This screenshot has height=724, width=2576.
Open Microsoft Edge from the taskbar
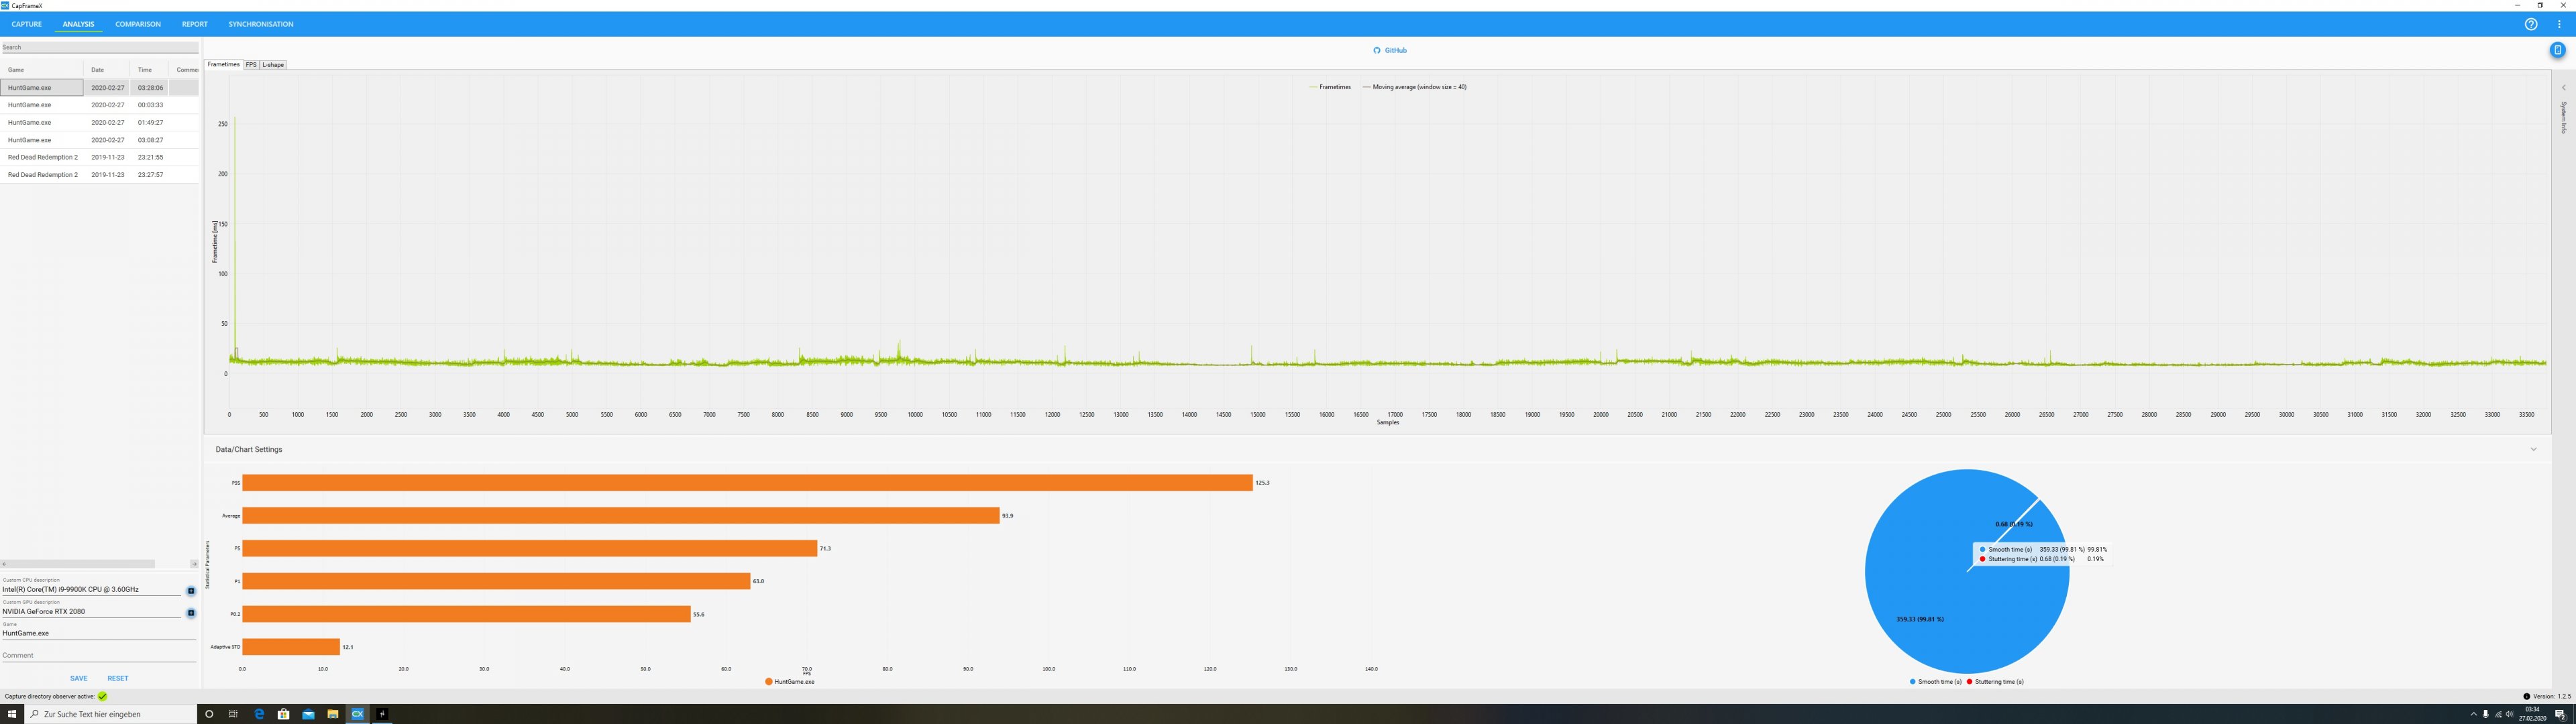click(x=259, y=714)
